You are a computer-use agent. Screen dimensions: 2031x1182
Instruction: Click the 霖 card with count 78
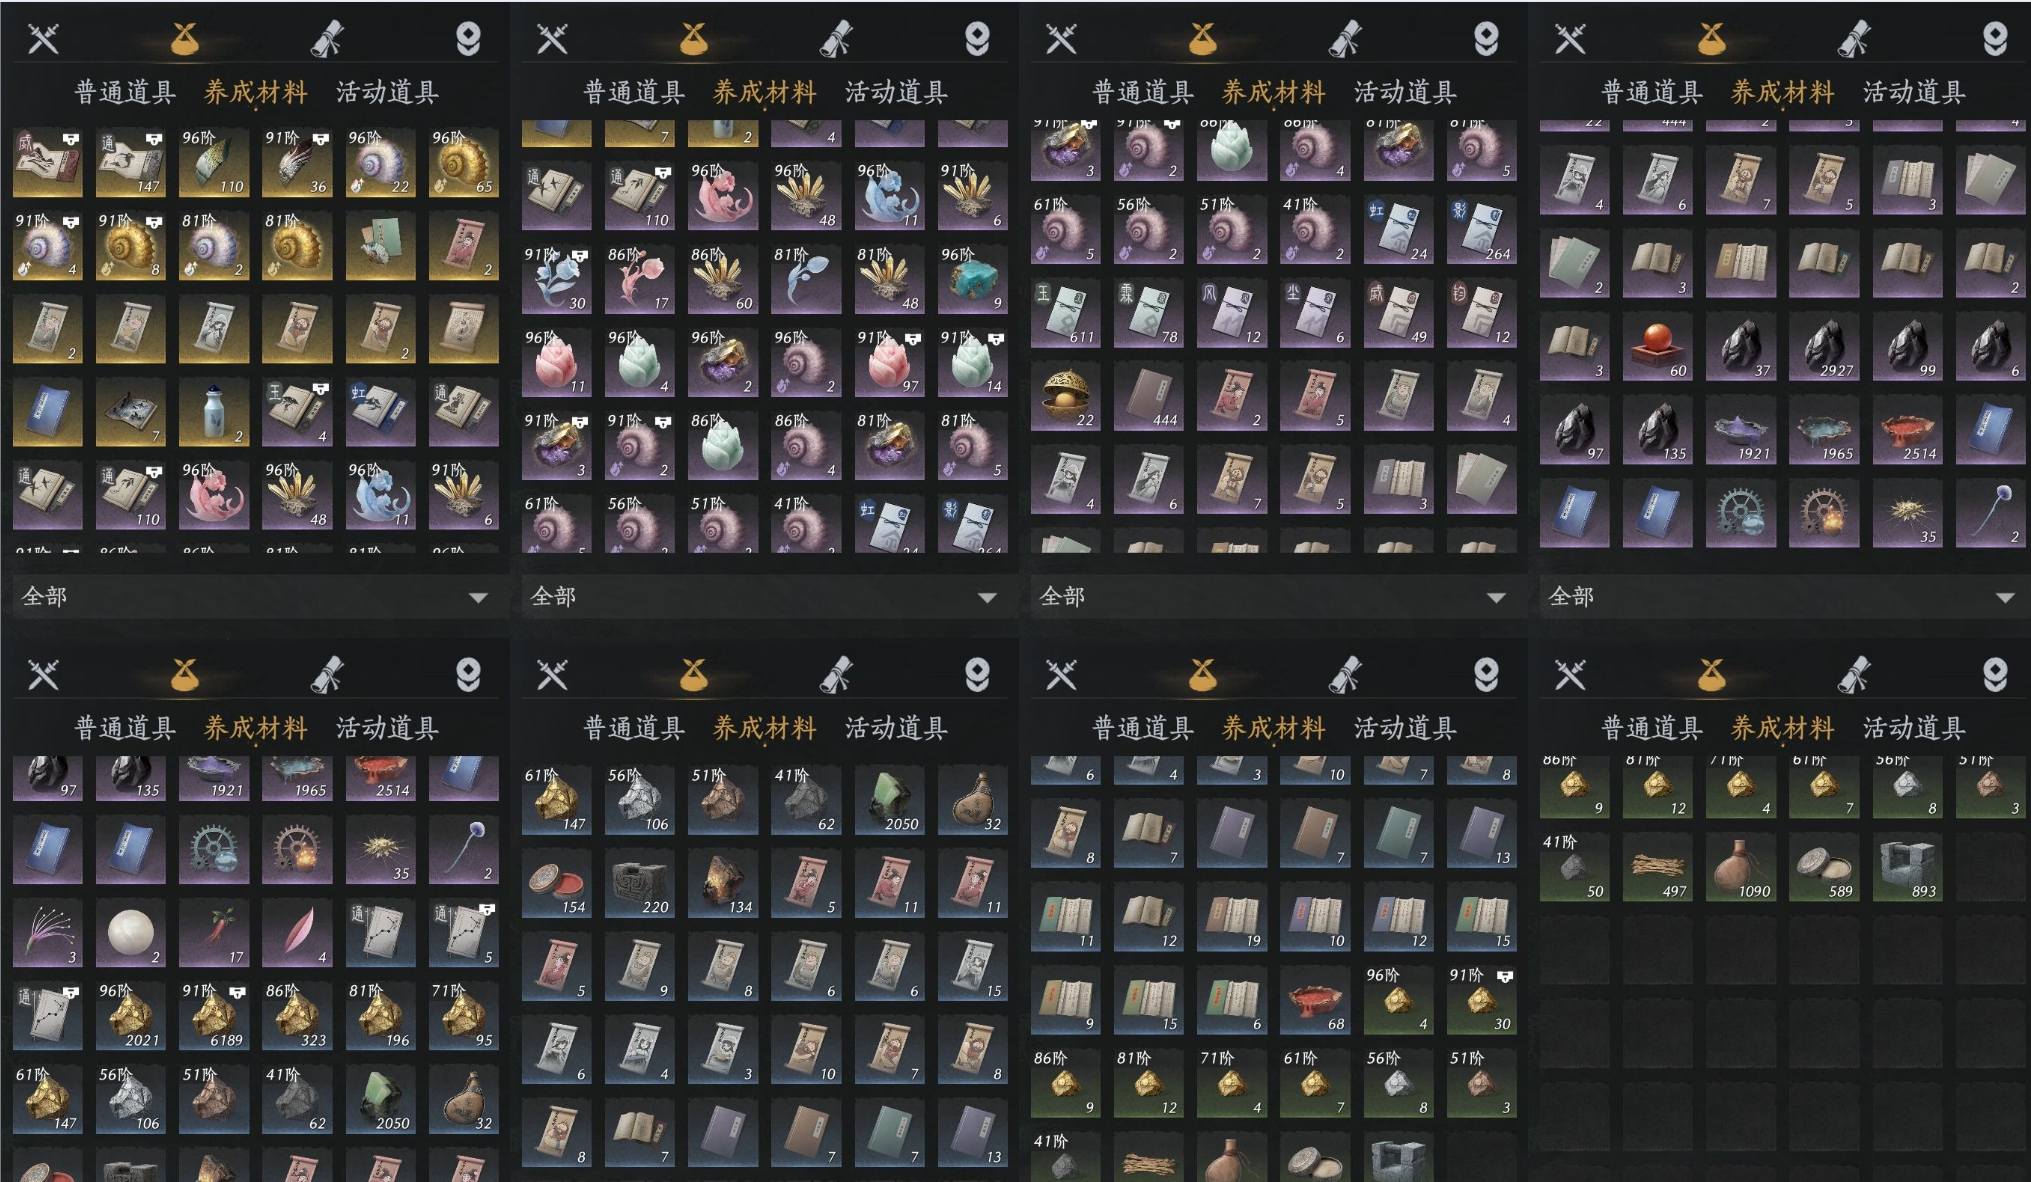(x=1149, y=314)
